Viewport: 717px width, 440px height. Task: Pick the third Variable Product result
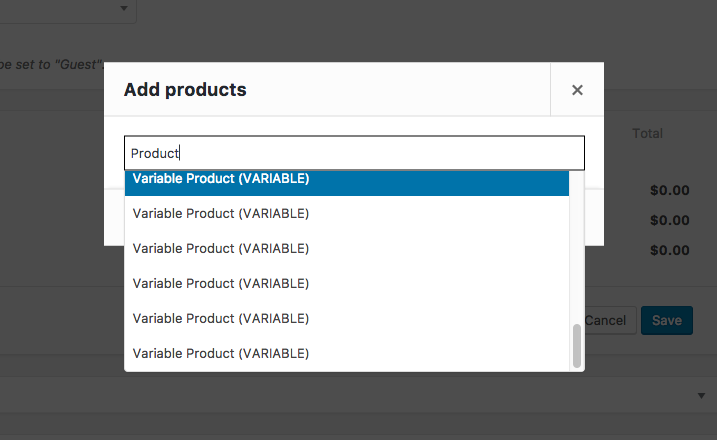click(x=347, y=248)
